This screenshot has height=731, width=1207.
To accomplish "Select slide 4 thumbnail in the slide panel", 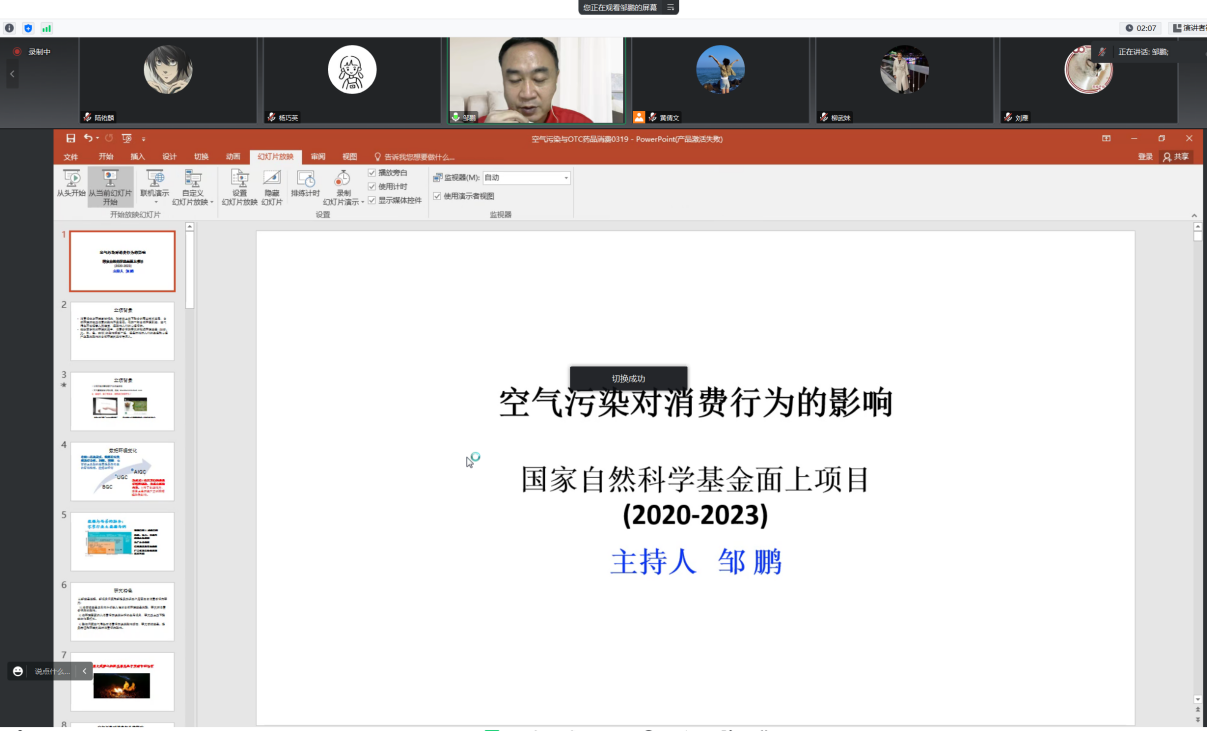I will pyautogui.click(x=122, y=471).
